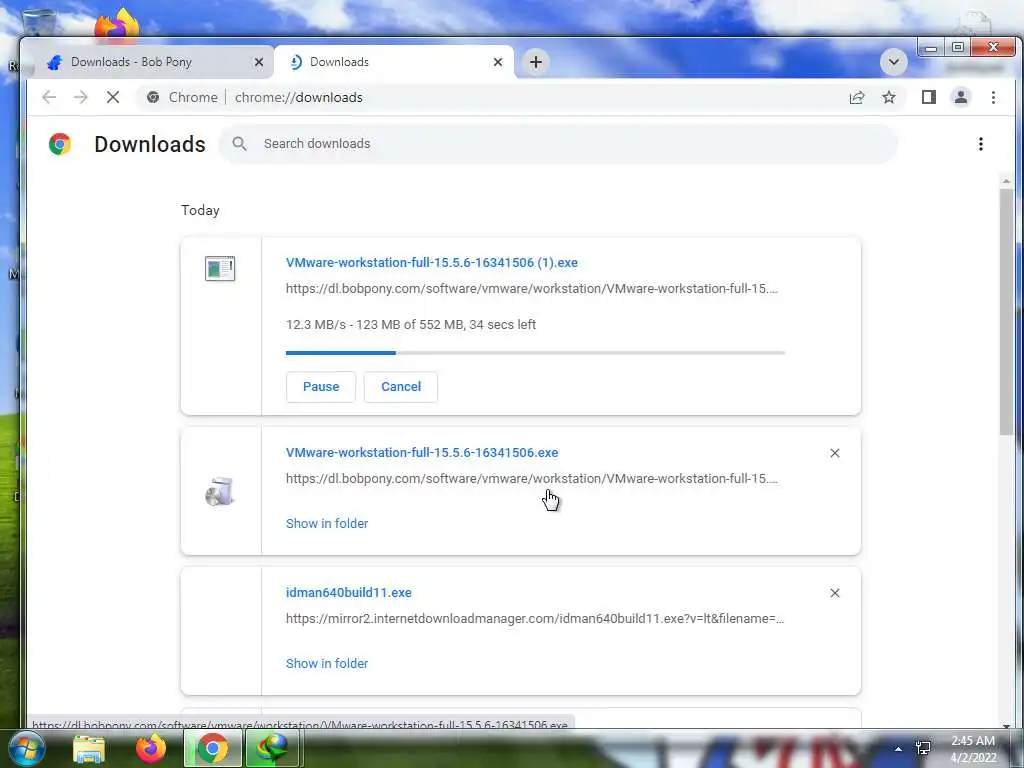This screenshot has height=768, width=1024.
Task: Click the share page icon in address bar
Action: tap(857, 97)
